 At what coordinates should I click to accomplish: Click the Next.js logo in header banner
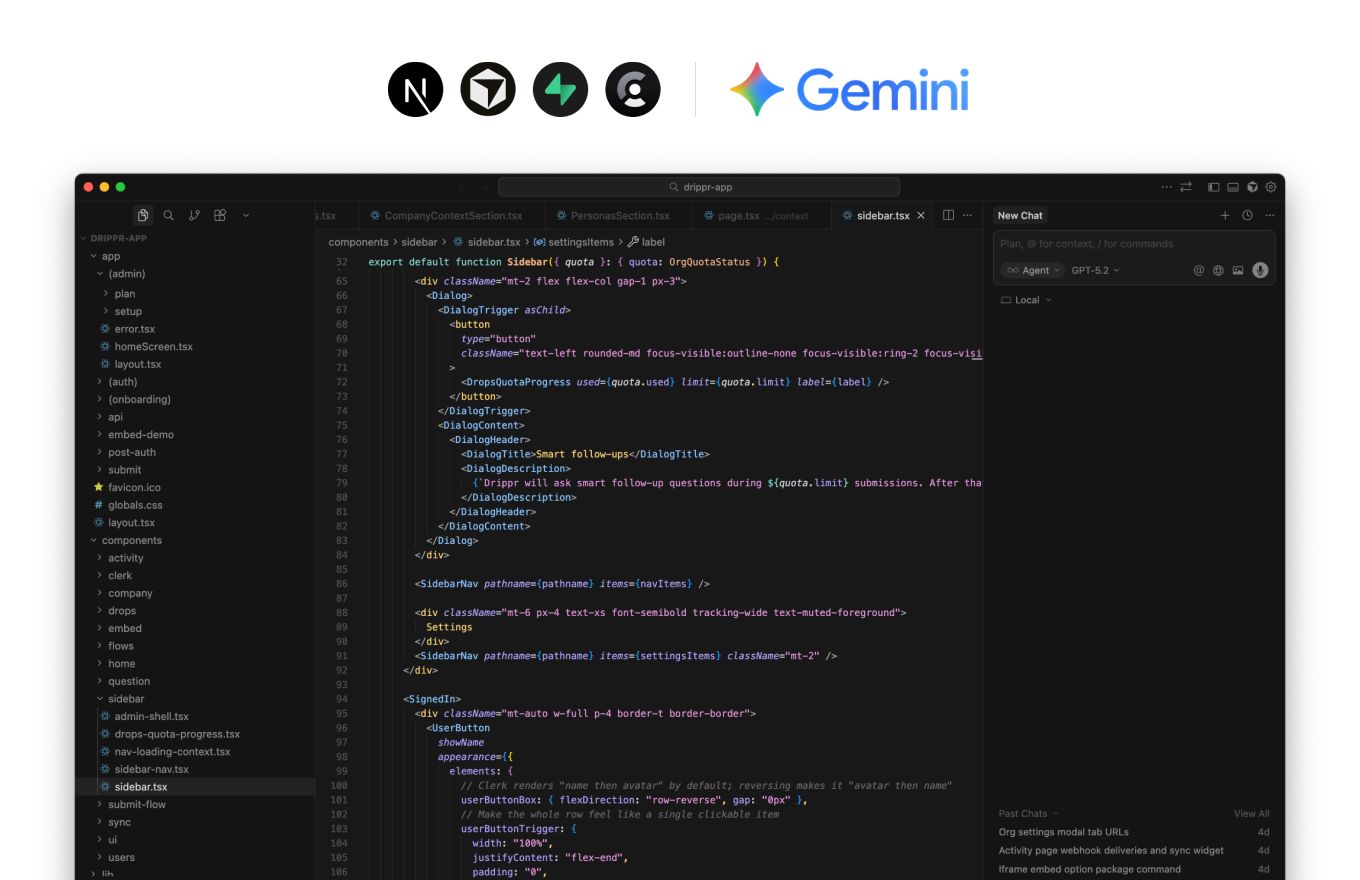coord(415,89)
